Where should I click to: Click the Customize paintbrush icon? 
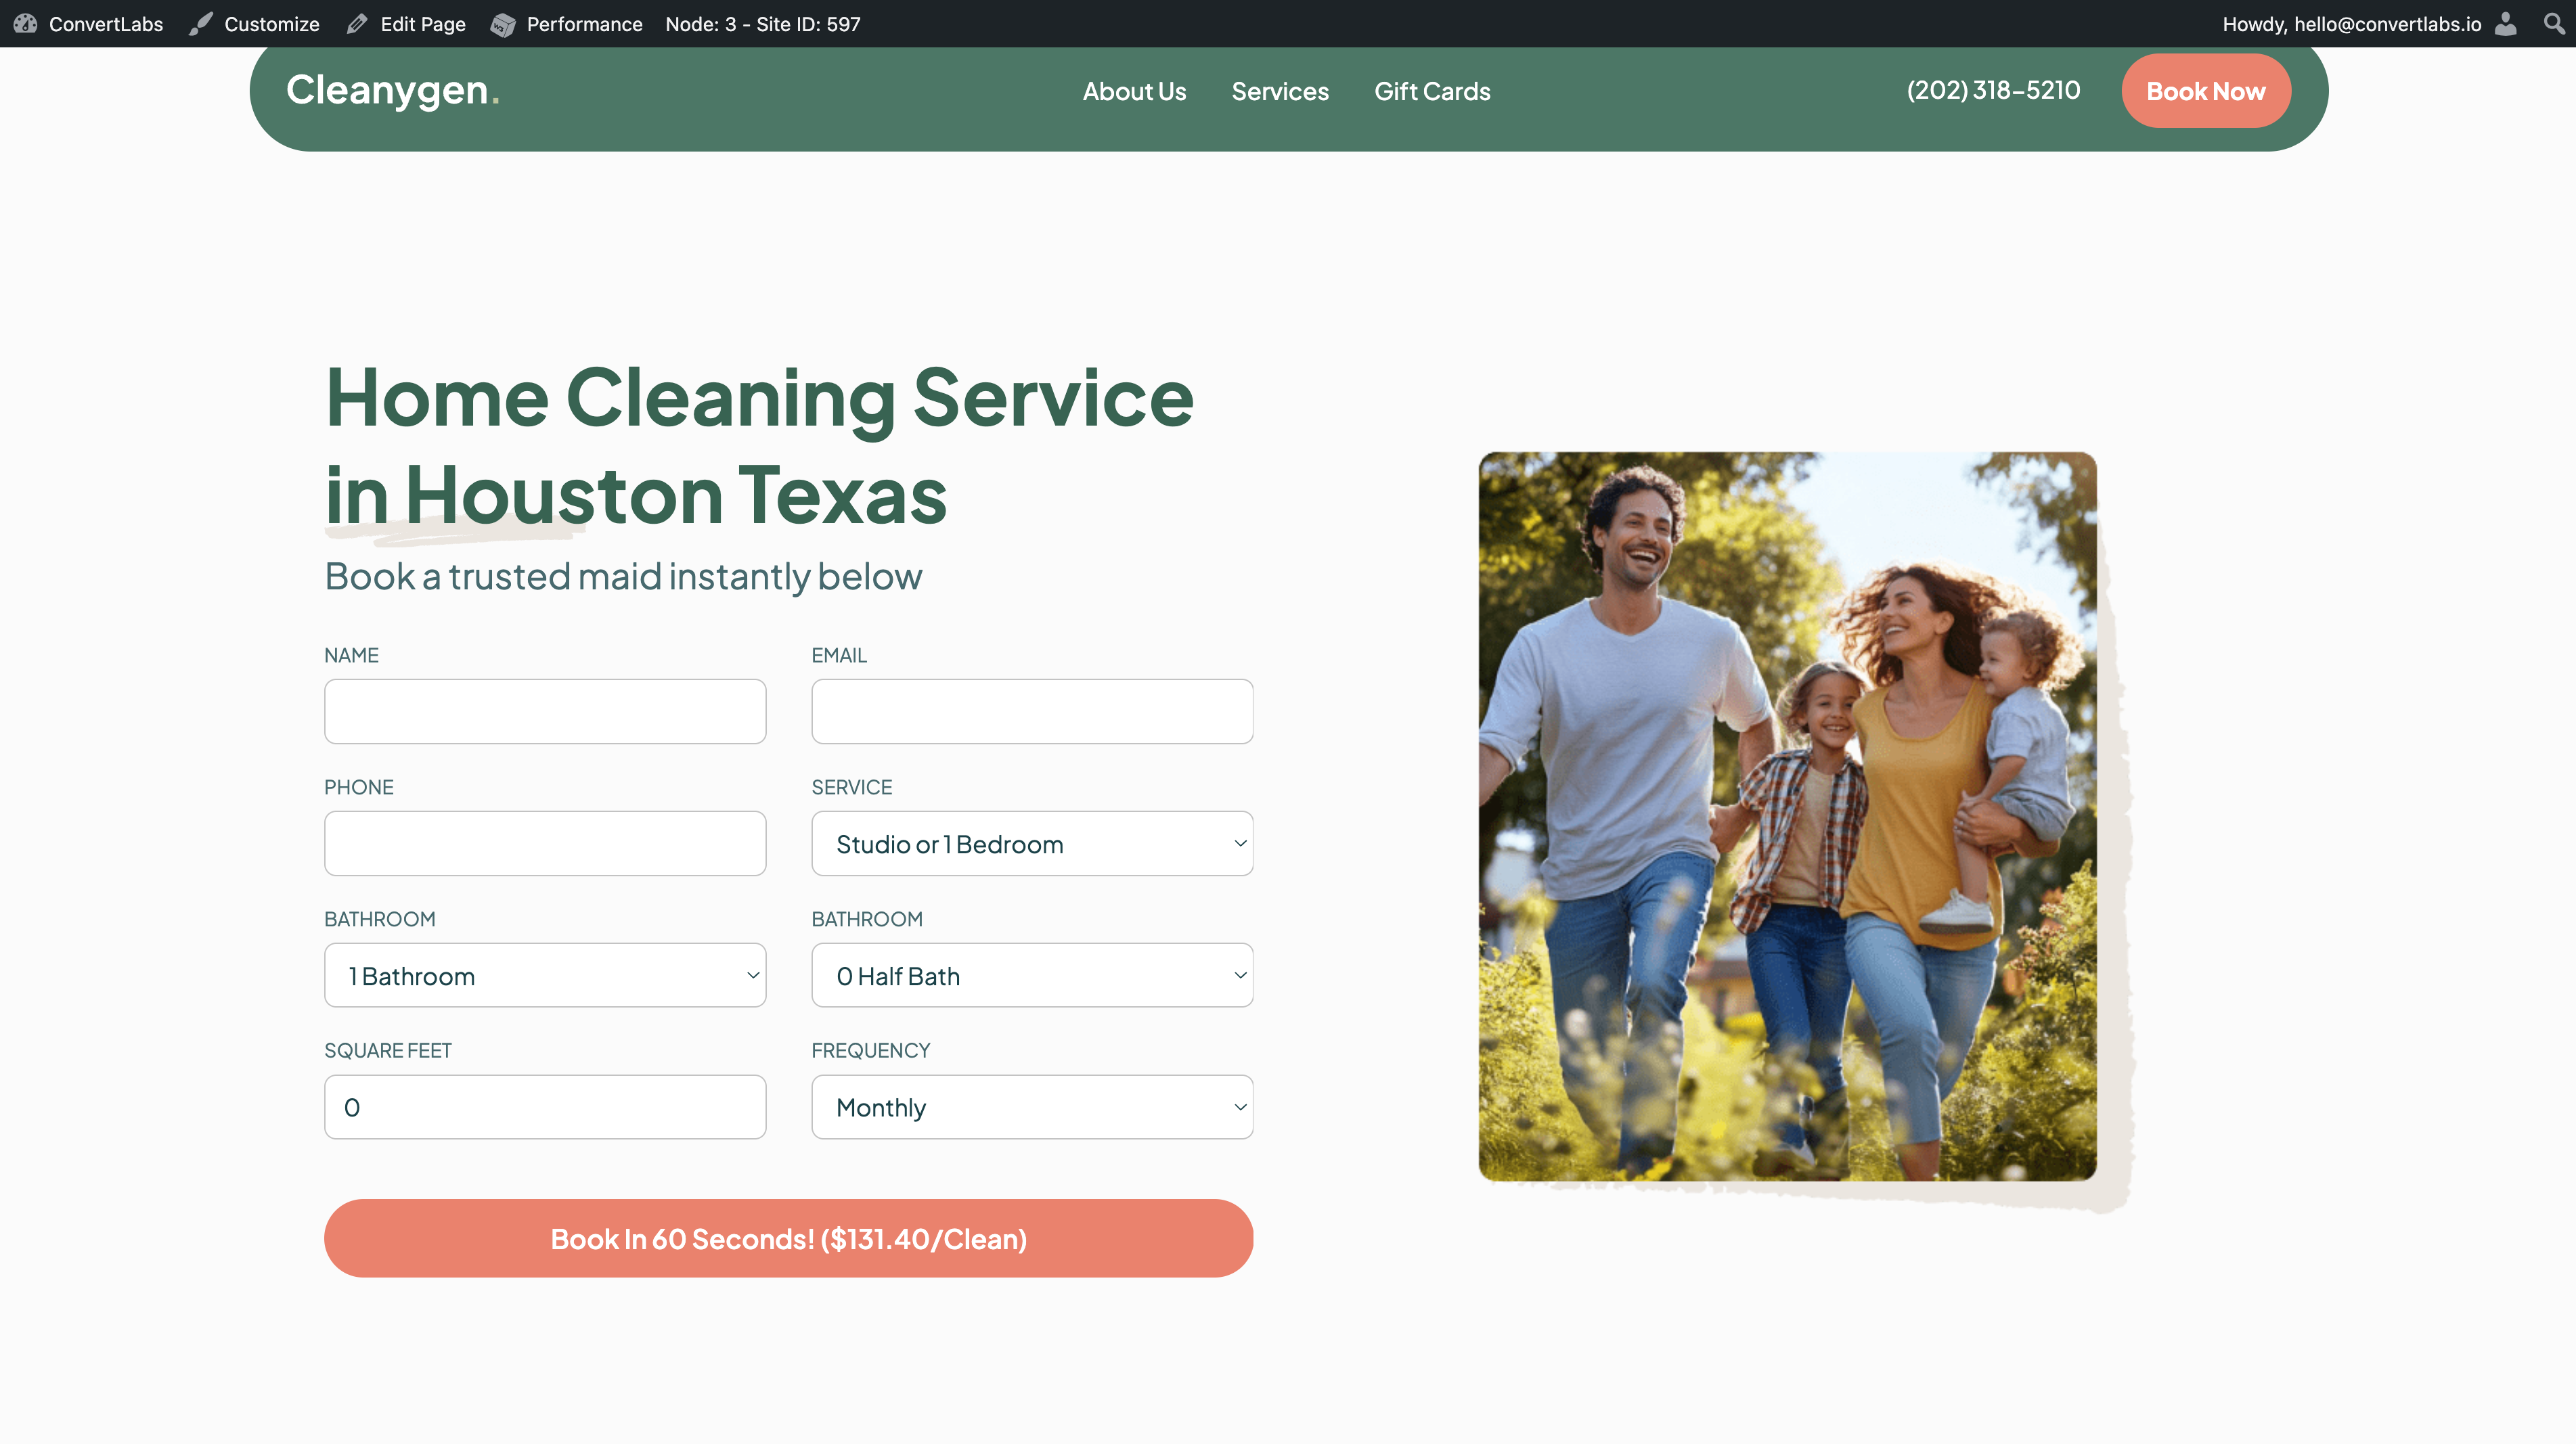201,24
